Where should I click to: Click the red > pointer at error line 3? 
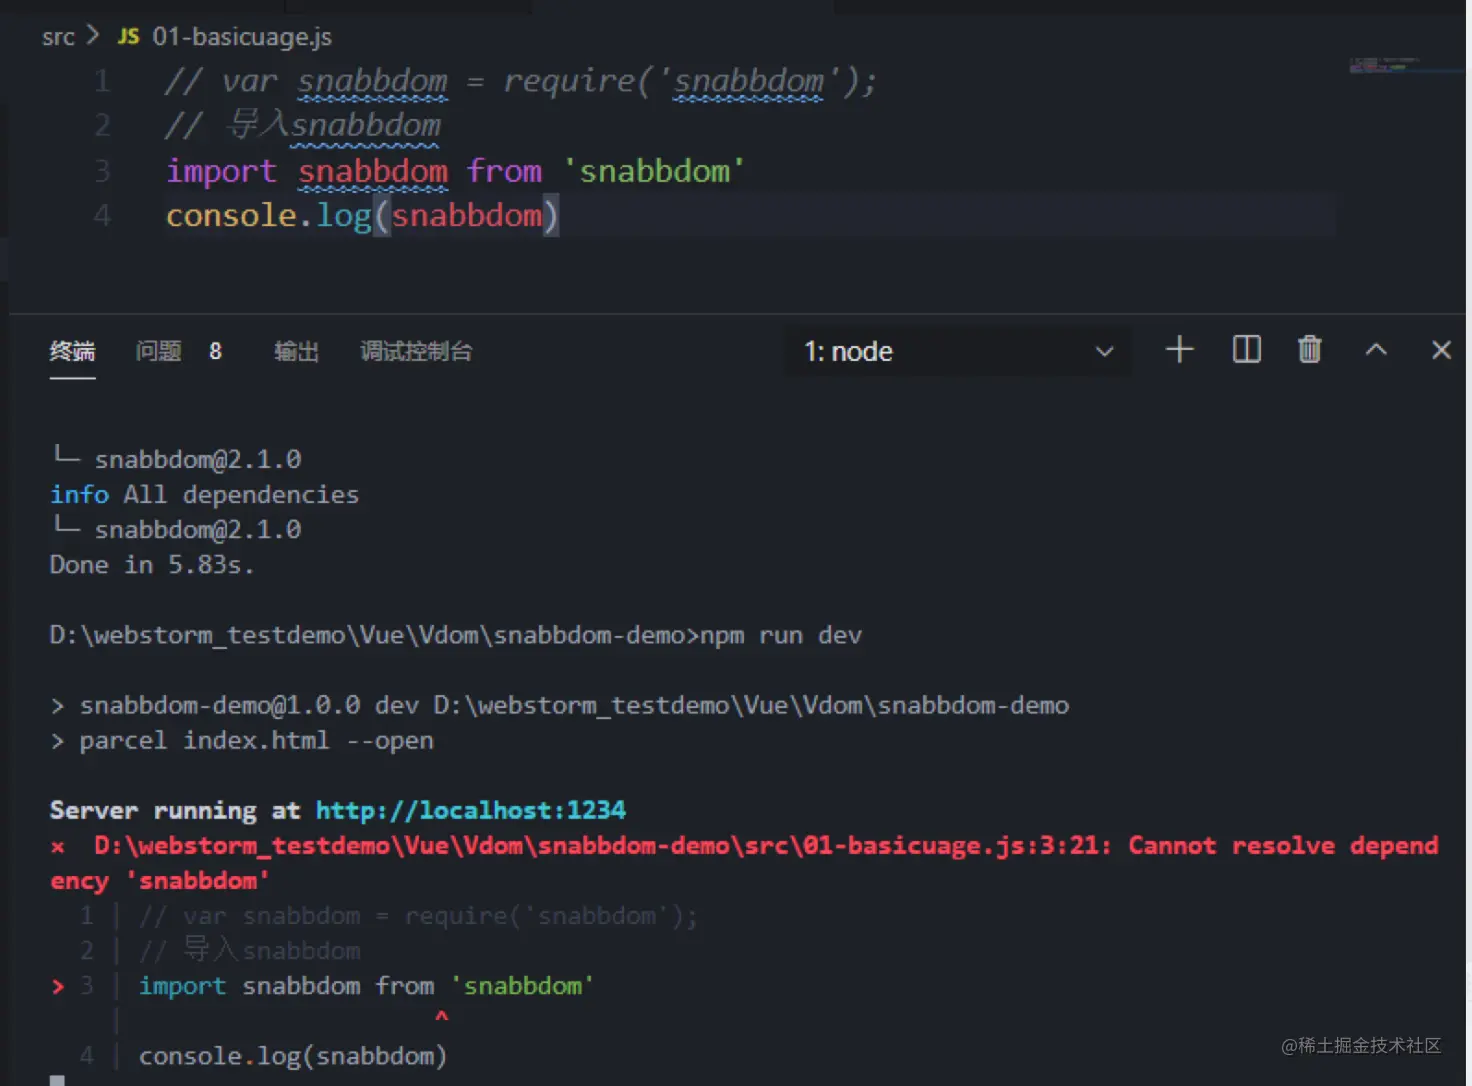pyautogui.click(x=58, y=987)
